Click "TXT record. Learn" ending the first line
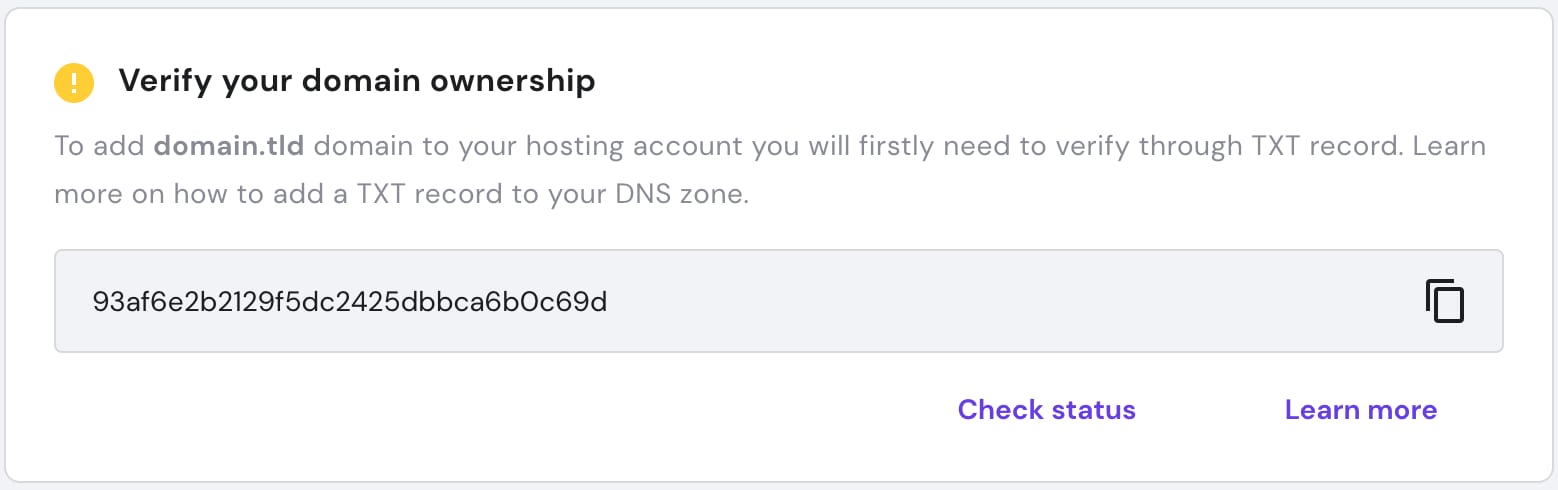 pos(1368,147)
